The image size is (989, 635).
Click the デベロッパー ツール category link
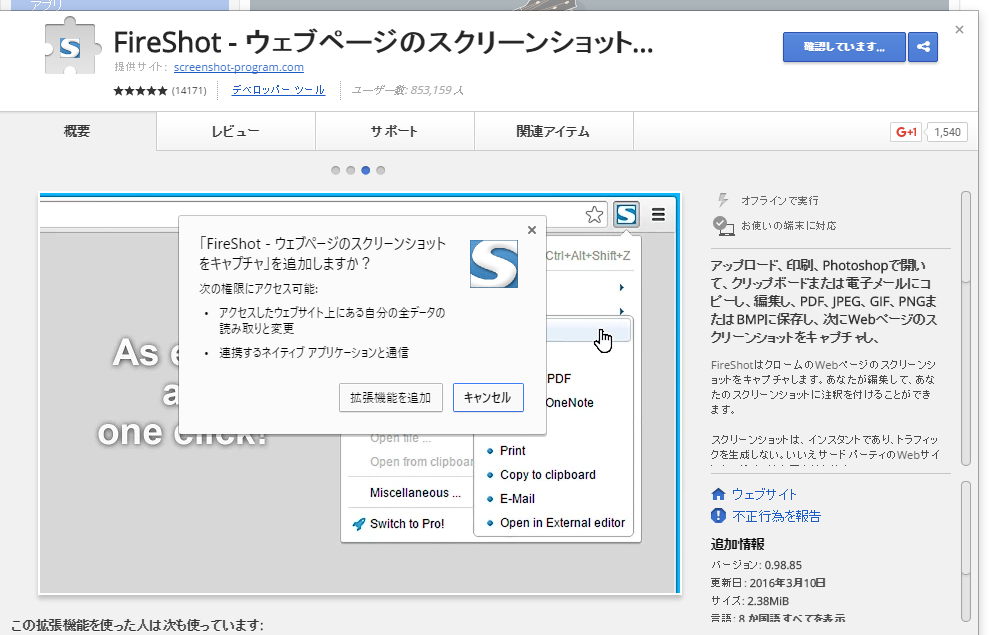click(278, 90)
